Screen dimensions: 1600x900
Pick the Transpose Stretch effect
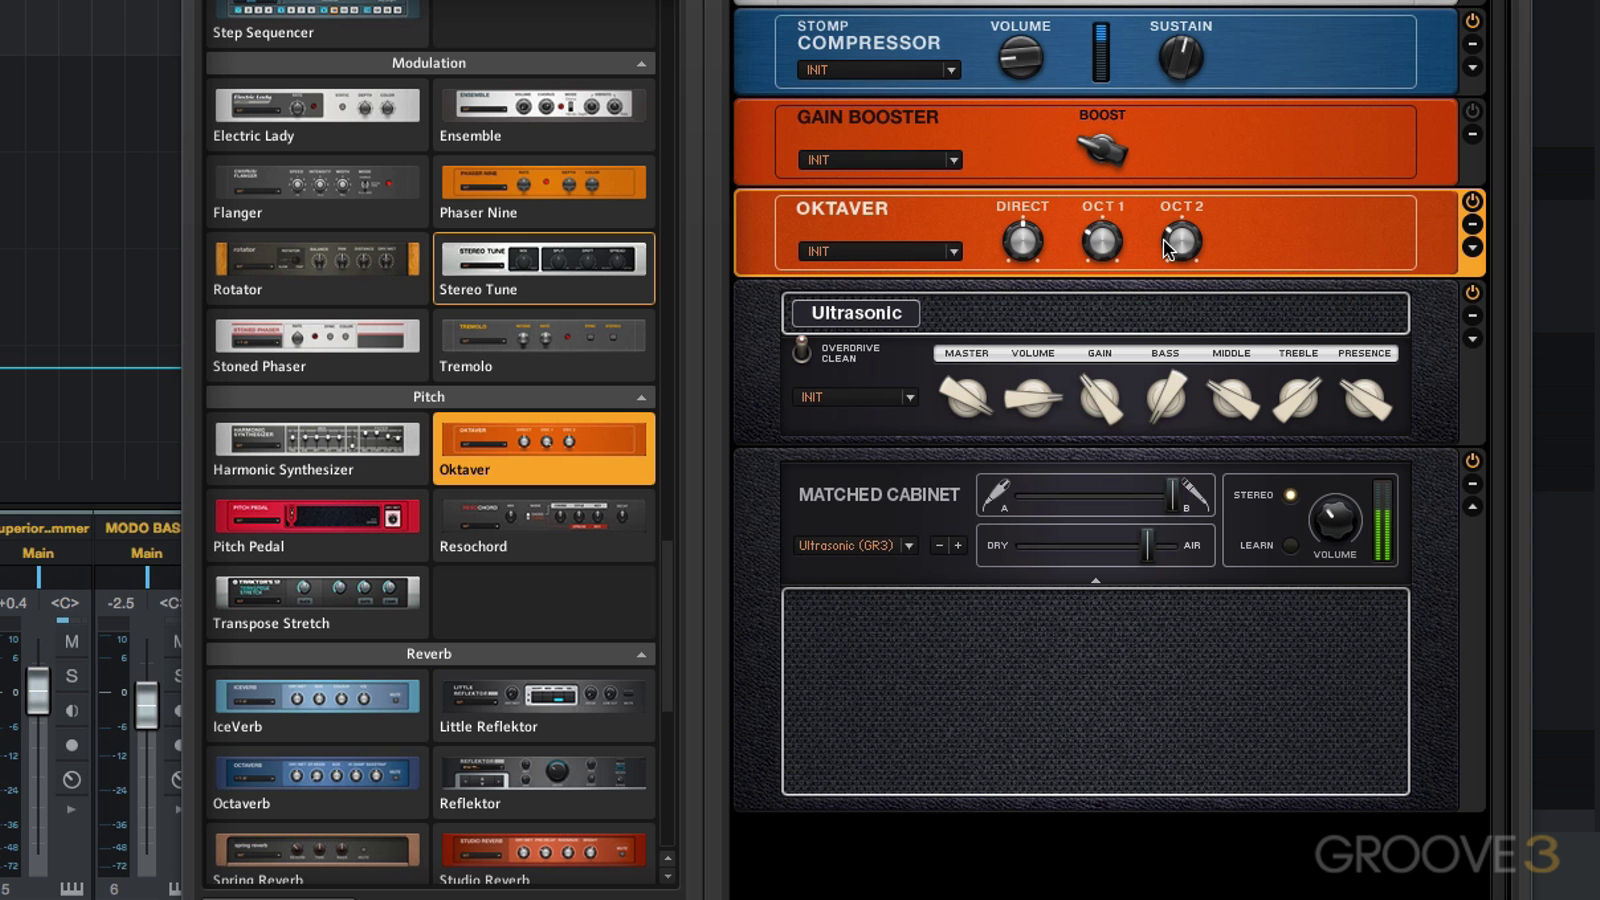pyautogui.click(x=317, y=603)
